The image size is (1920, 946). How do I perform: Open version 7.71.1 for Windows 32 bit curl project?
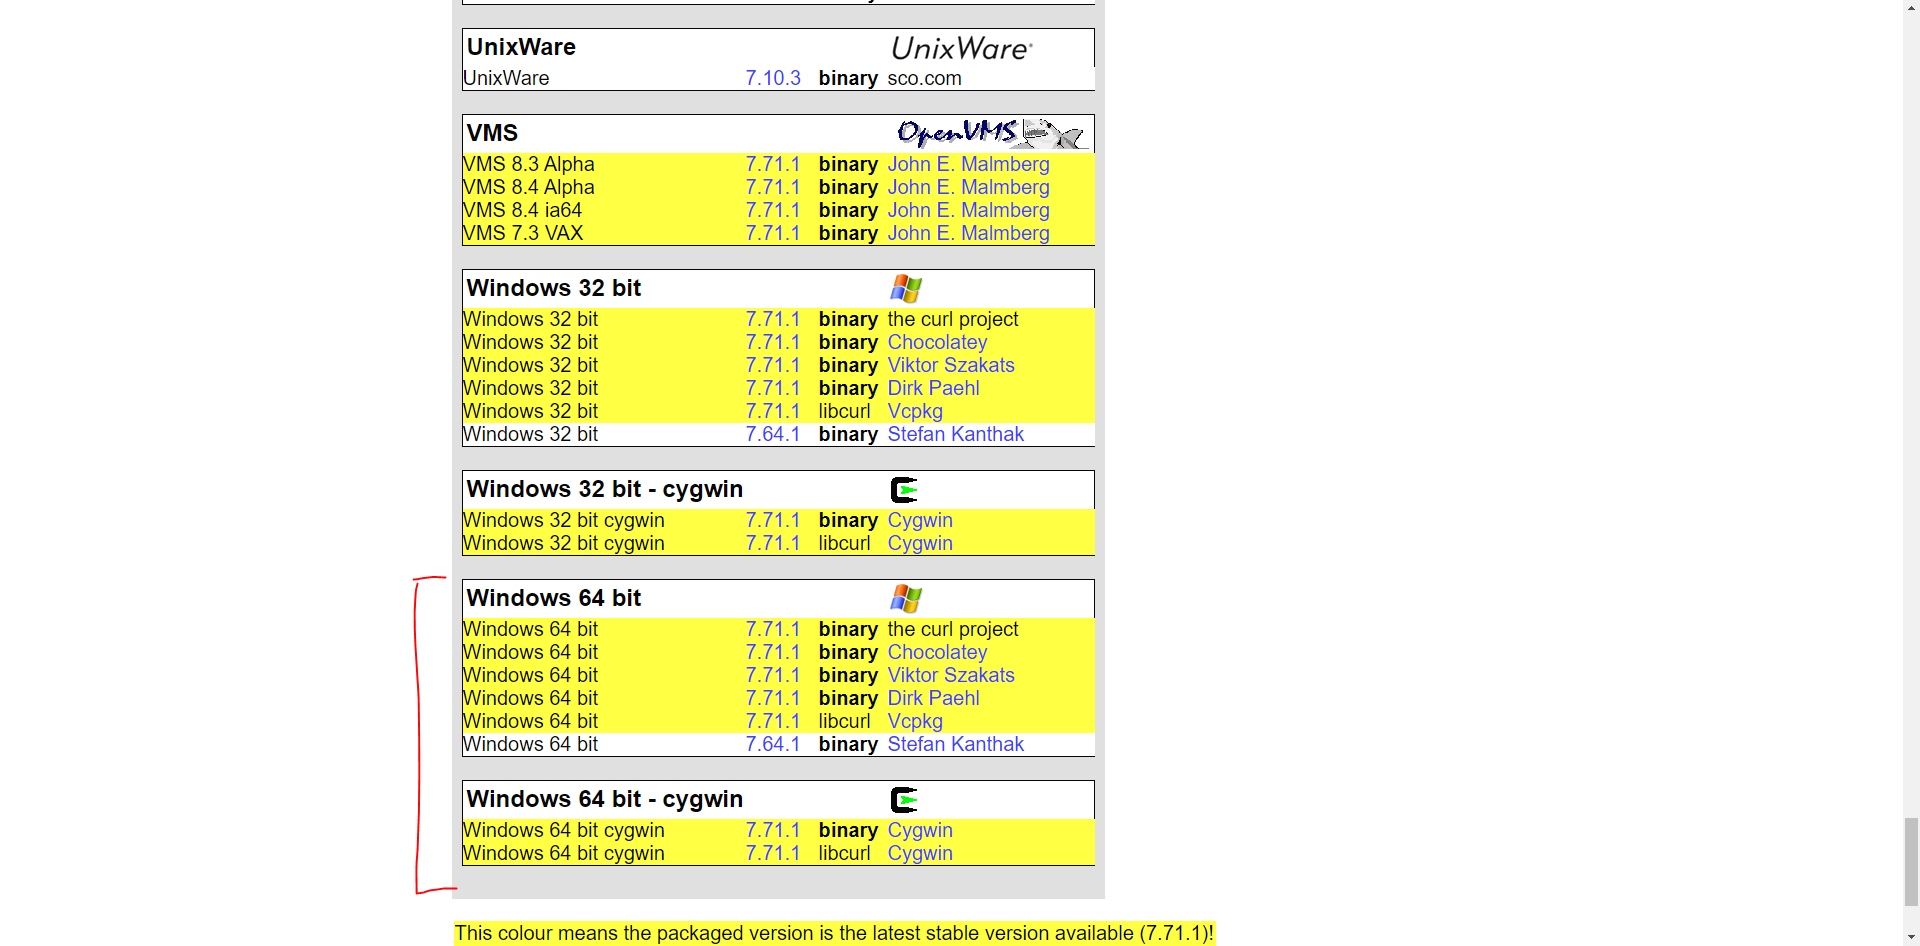[773, 319]
